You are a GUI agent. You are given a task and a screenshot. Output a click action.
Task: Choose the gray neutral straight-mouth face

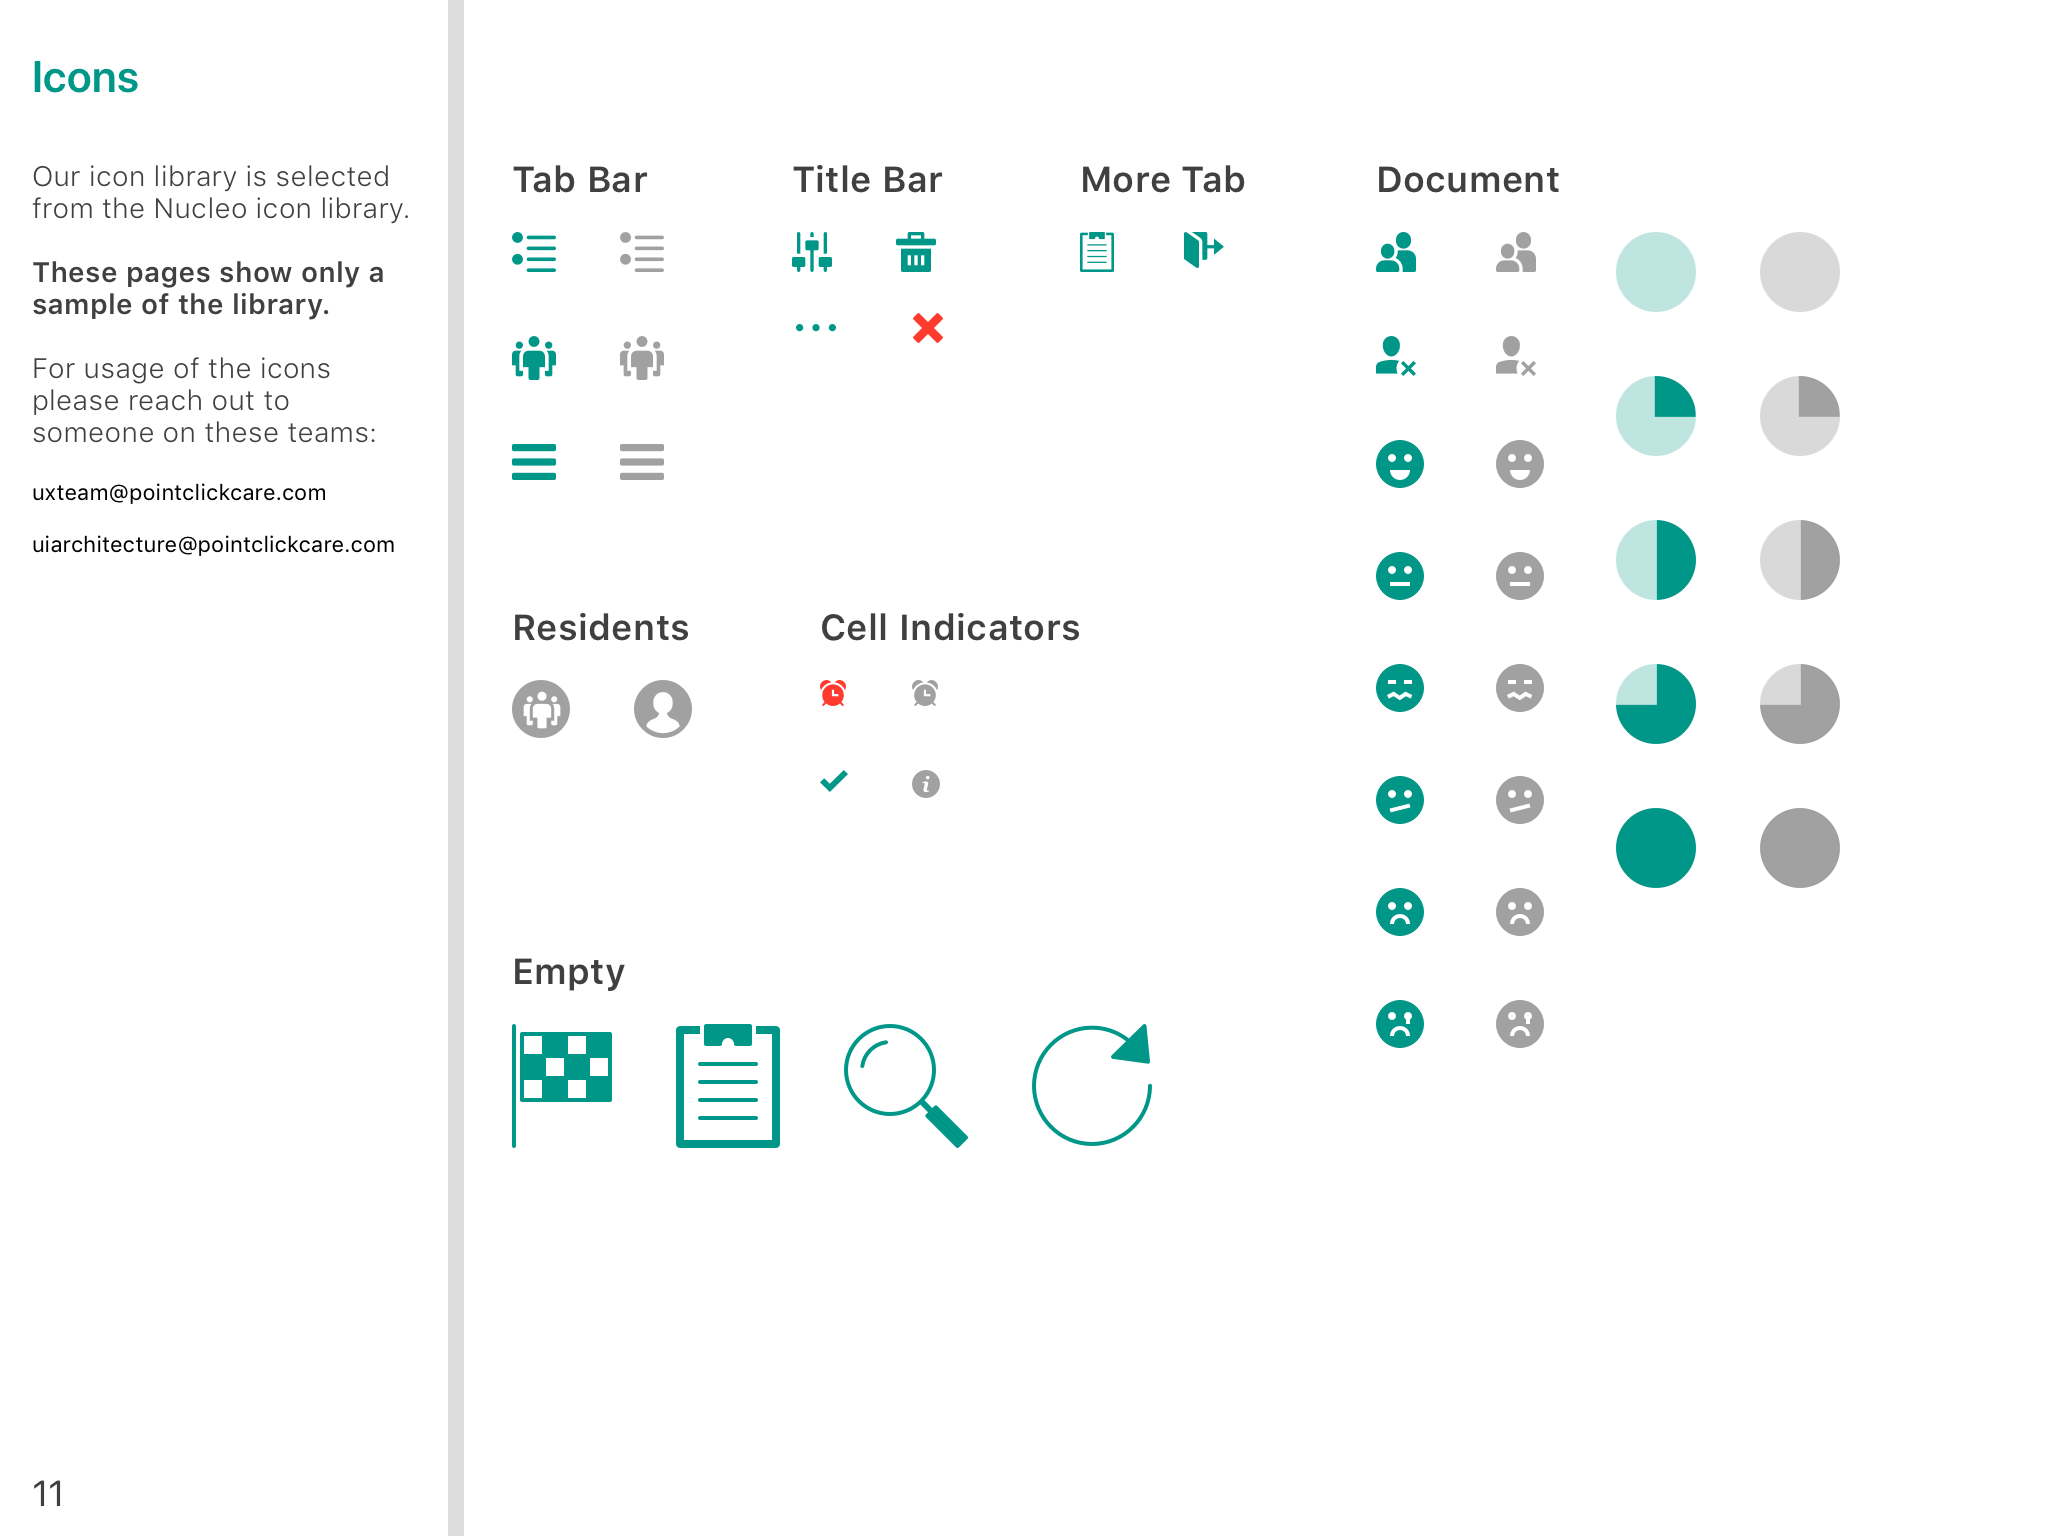click(1520, 576)
